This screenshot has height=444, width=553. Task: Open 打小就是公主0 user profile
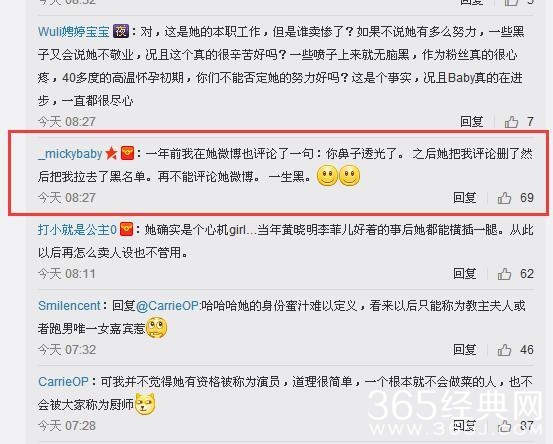point(77,230)
